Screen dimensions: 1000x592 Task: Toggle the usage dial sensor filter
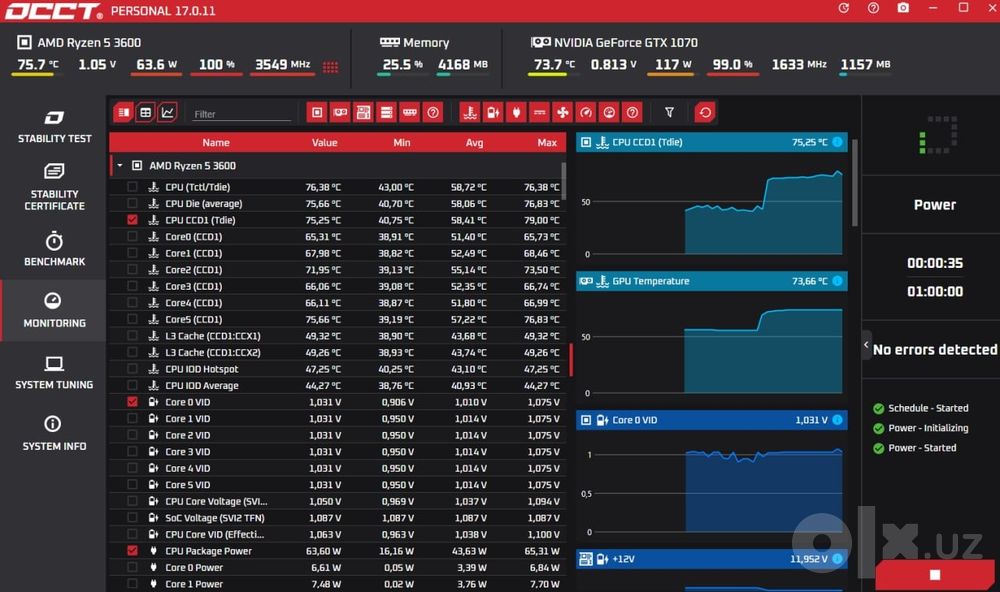click(x=609, y=113)
